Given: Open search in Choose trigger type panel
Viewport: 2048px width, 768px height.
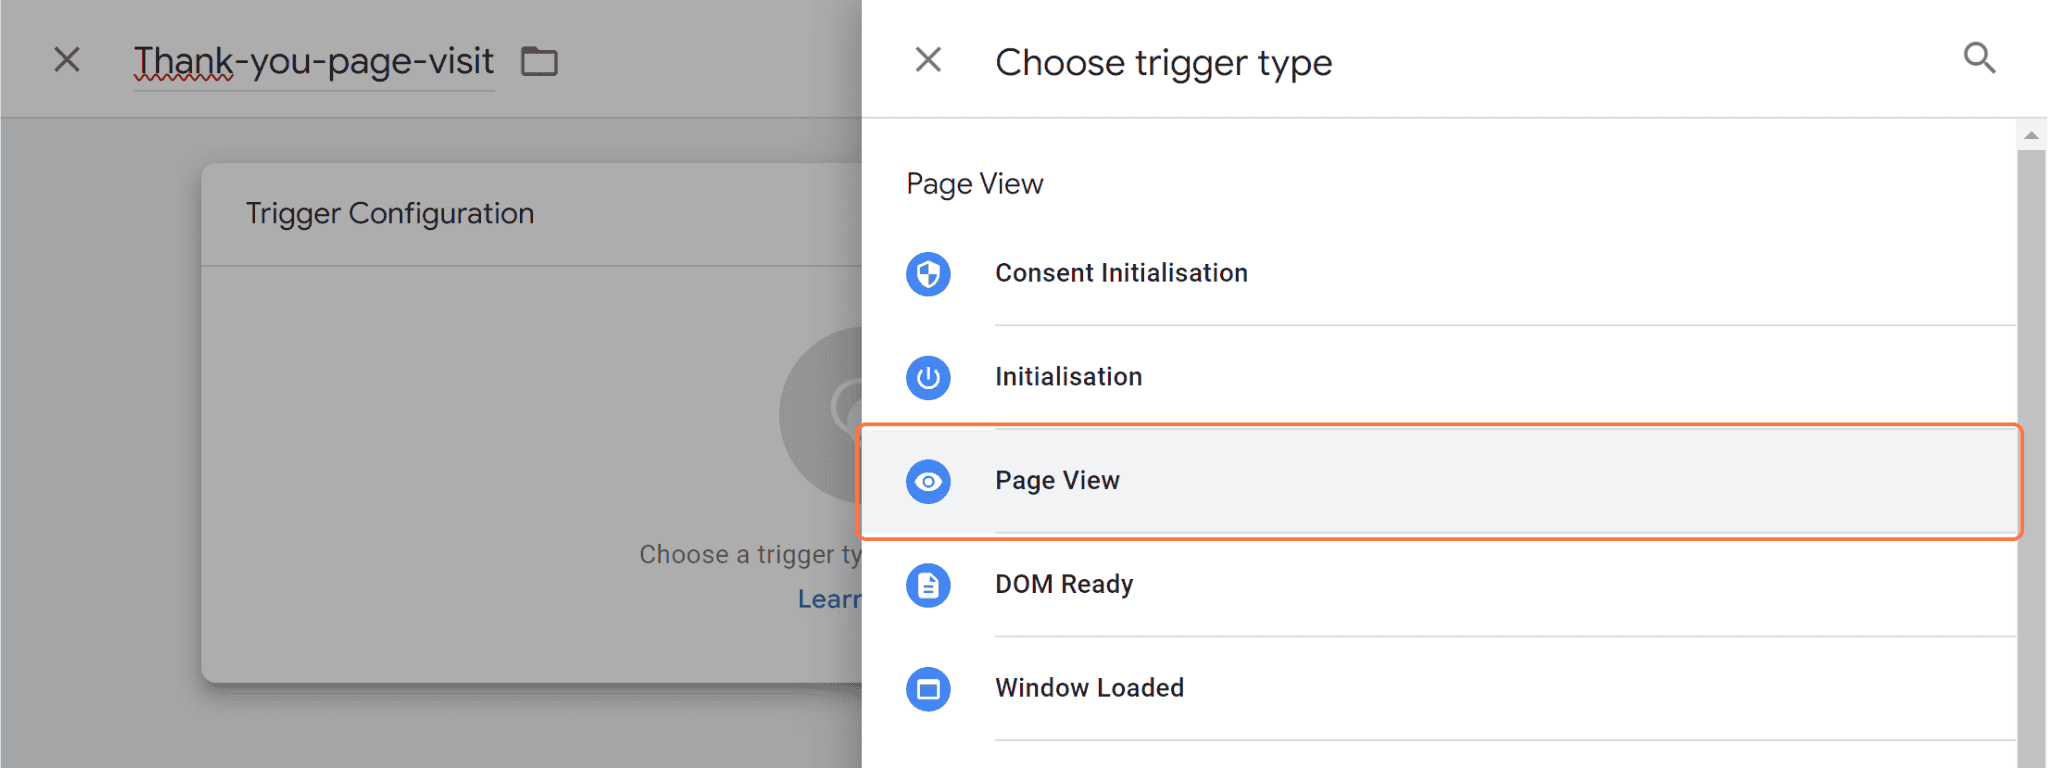Looking at the screenshot, I should coord(1979,59).
